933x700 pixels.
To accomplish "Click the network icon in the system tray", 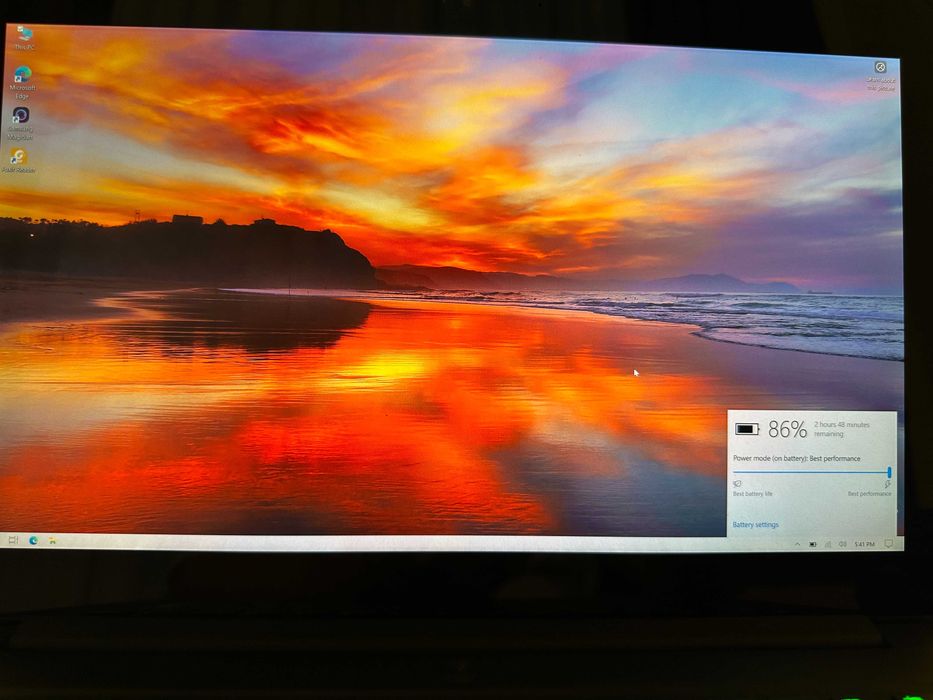I will coord(828,544).
